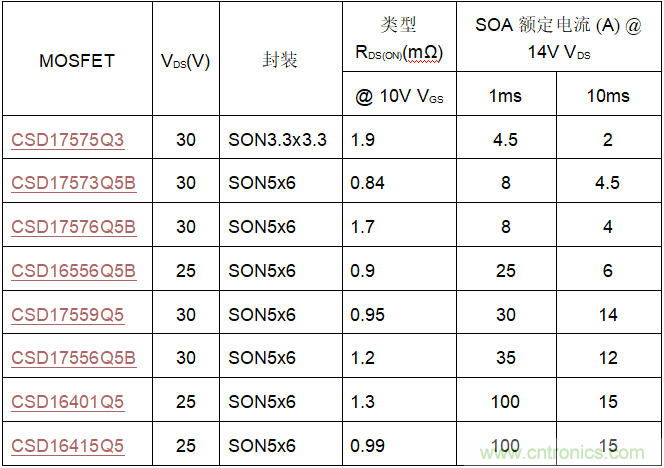Click the CSD16415Q5 MOSFET link

68,445
